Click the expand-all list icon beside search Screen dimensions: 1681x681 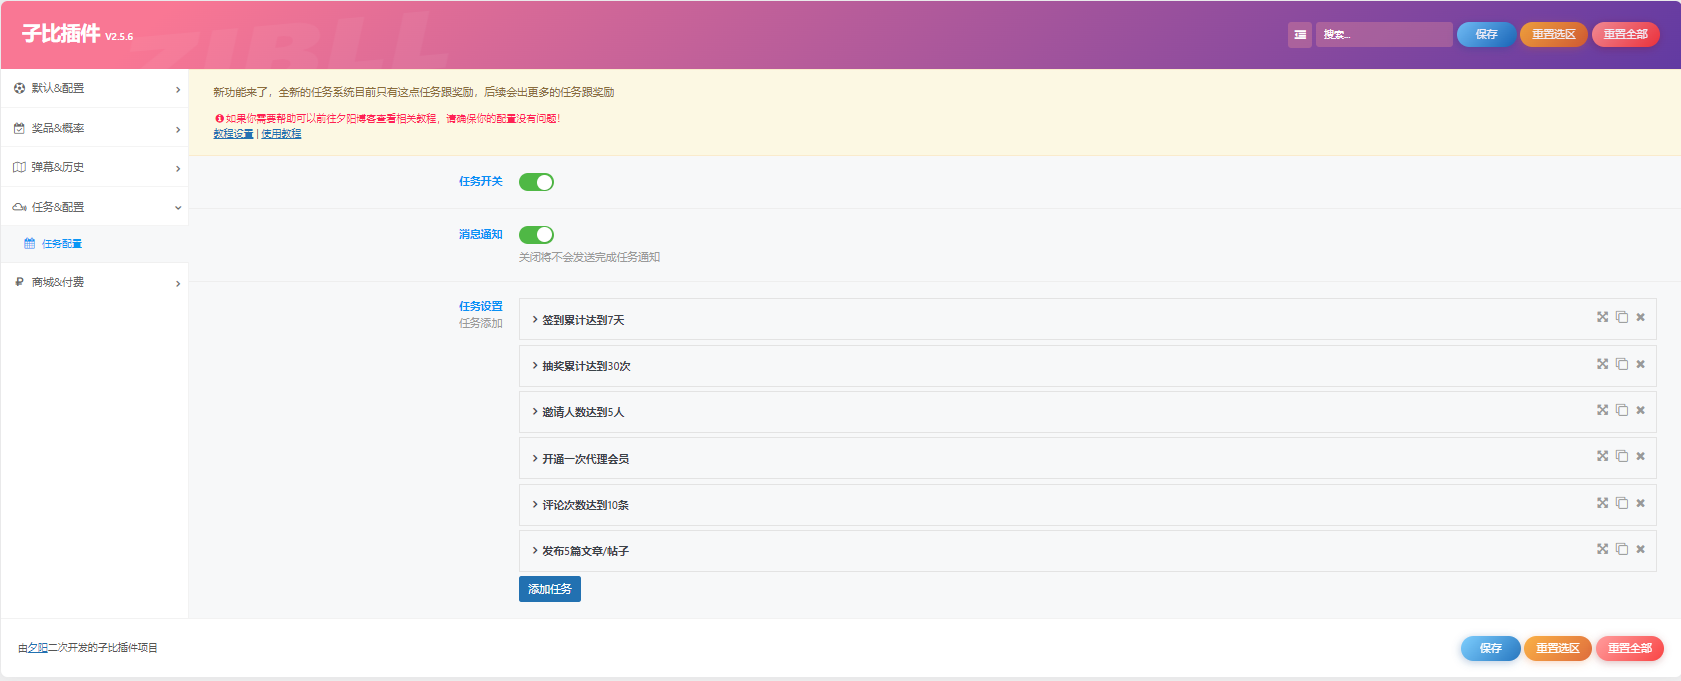click(x=1299, y=35)
